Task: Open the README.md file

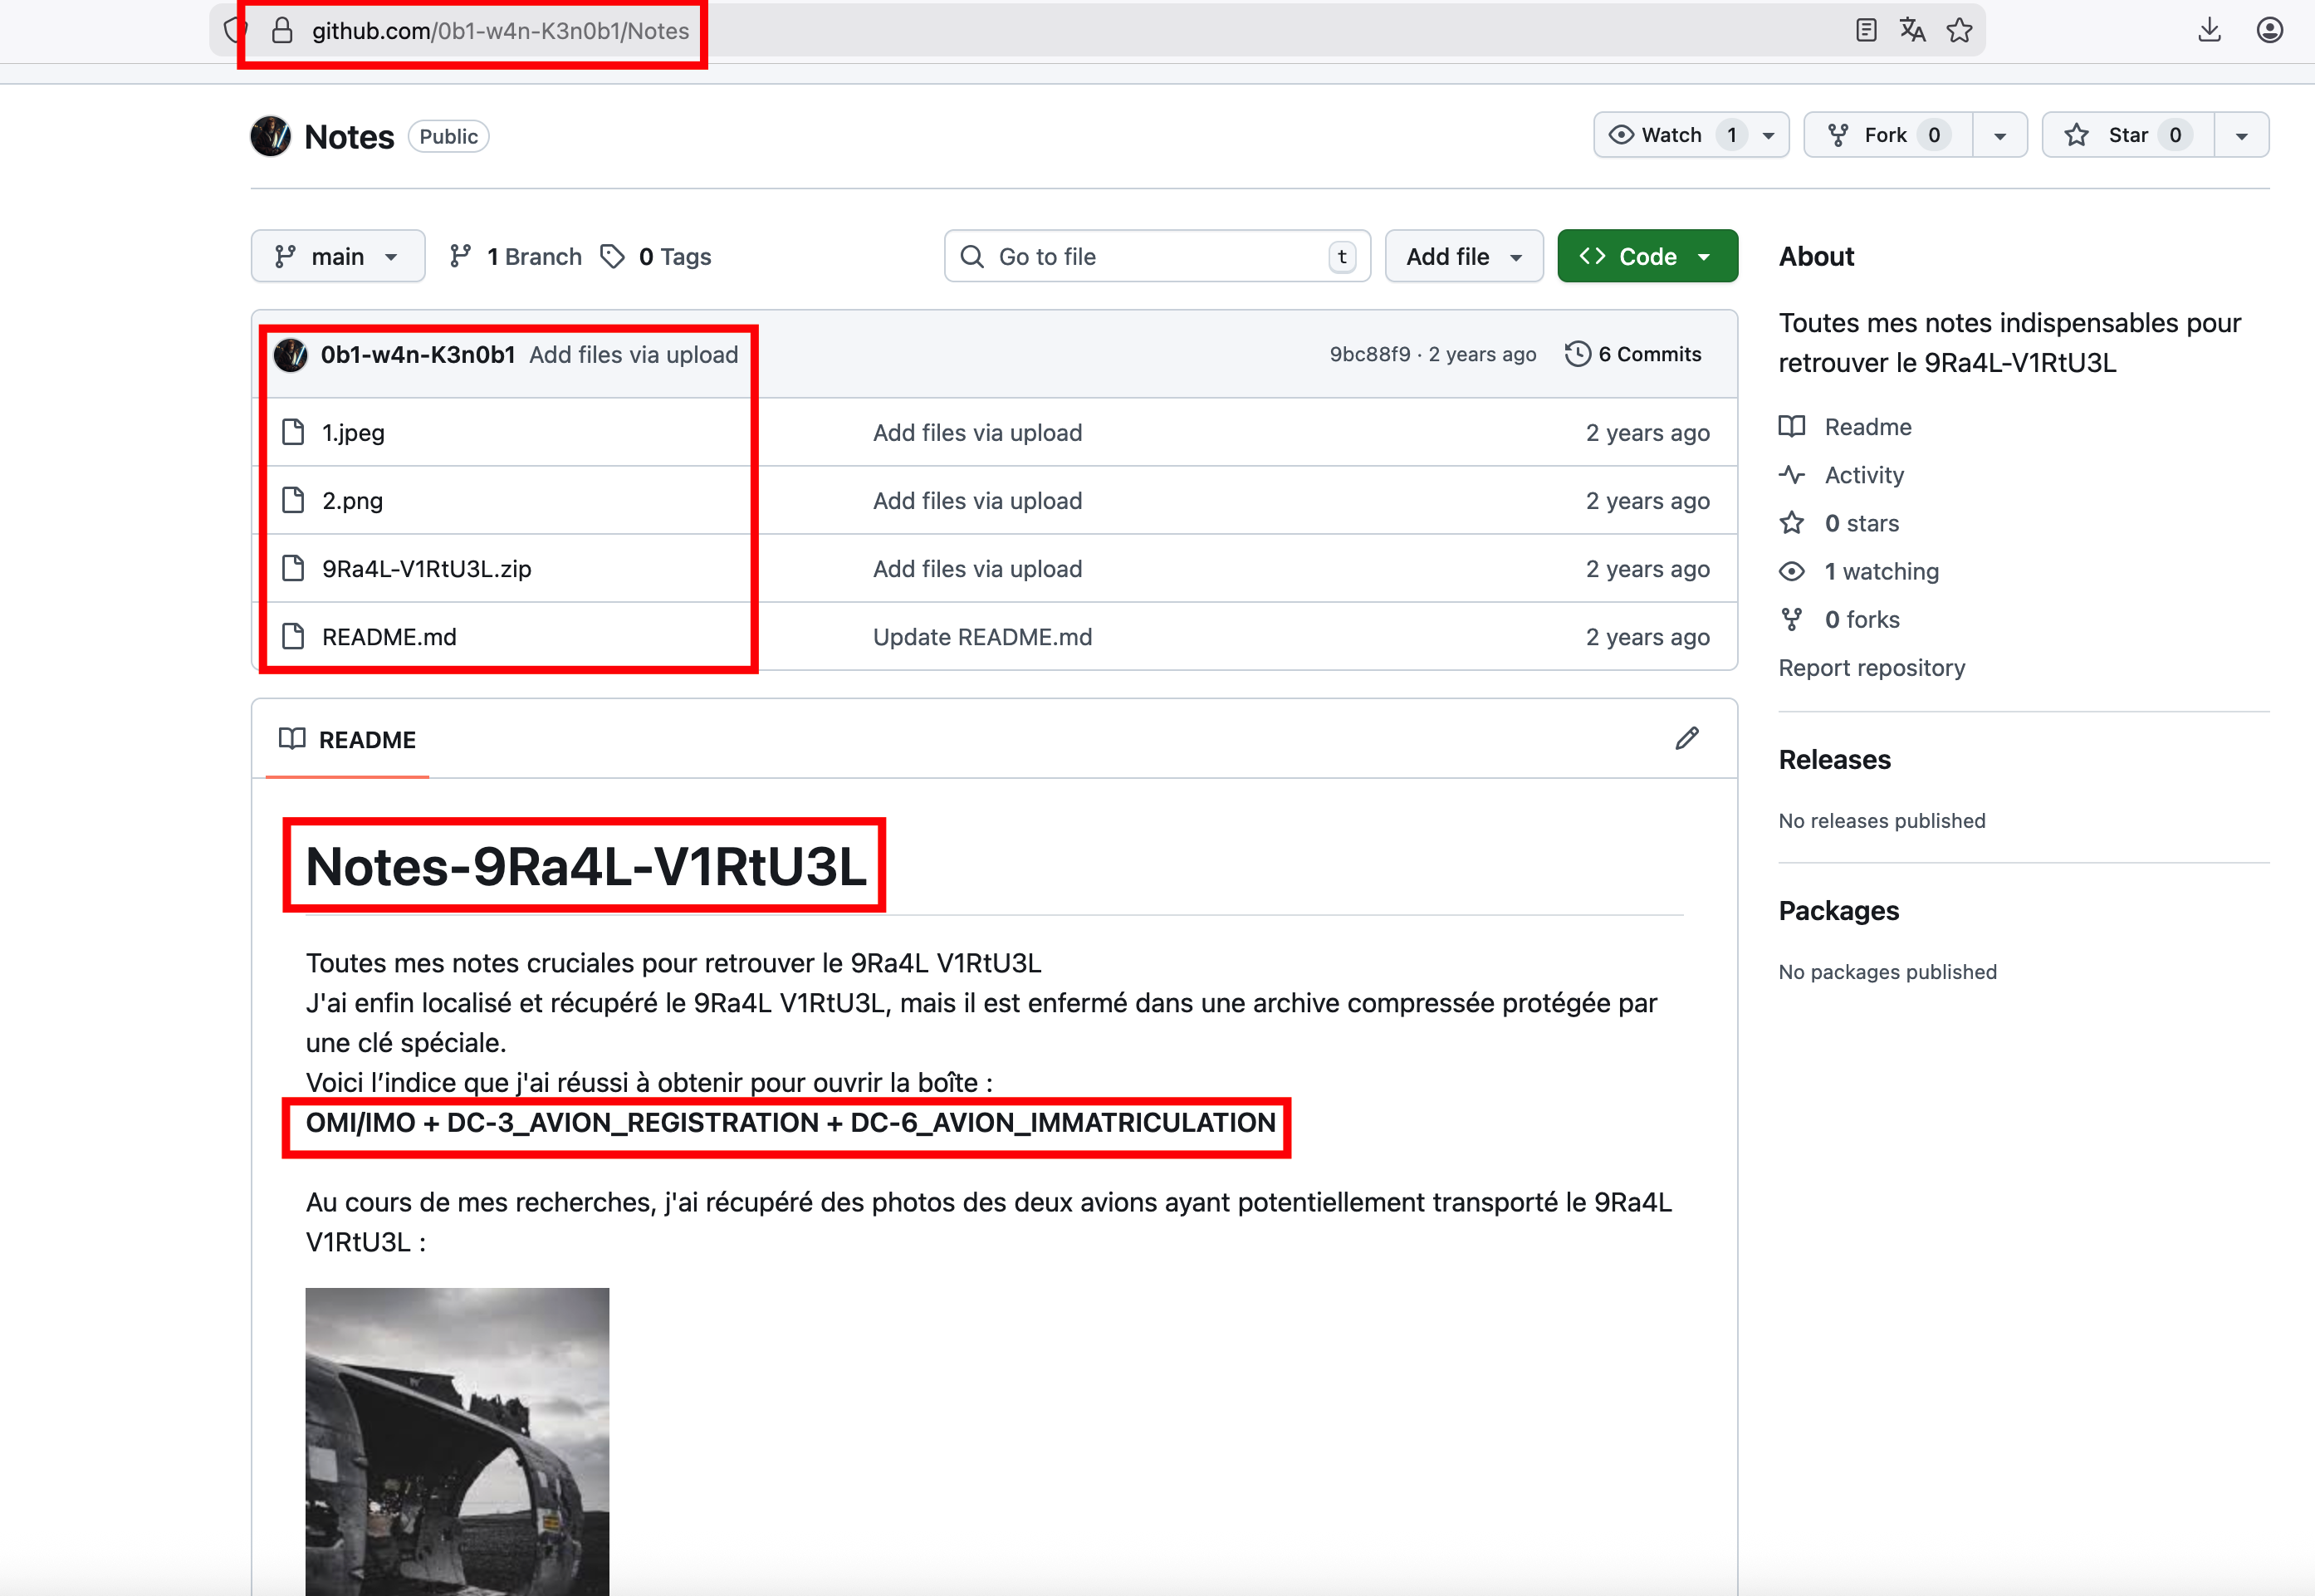Action: tap(388, 636)
